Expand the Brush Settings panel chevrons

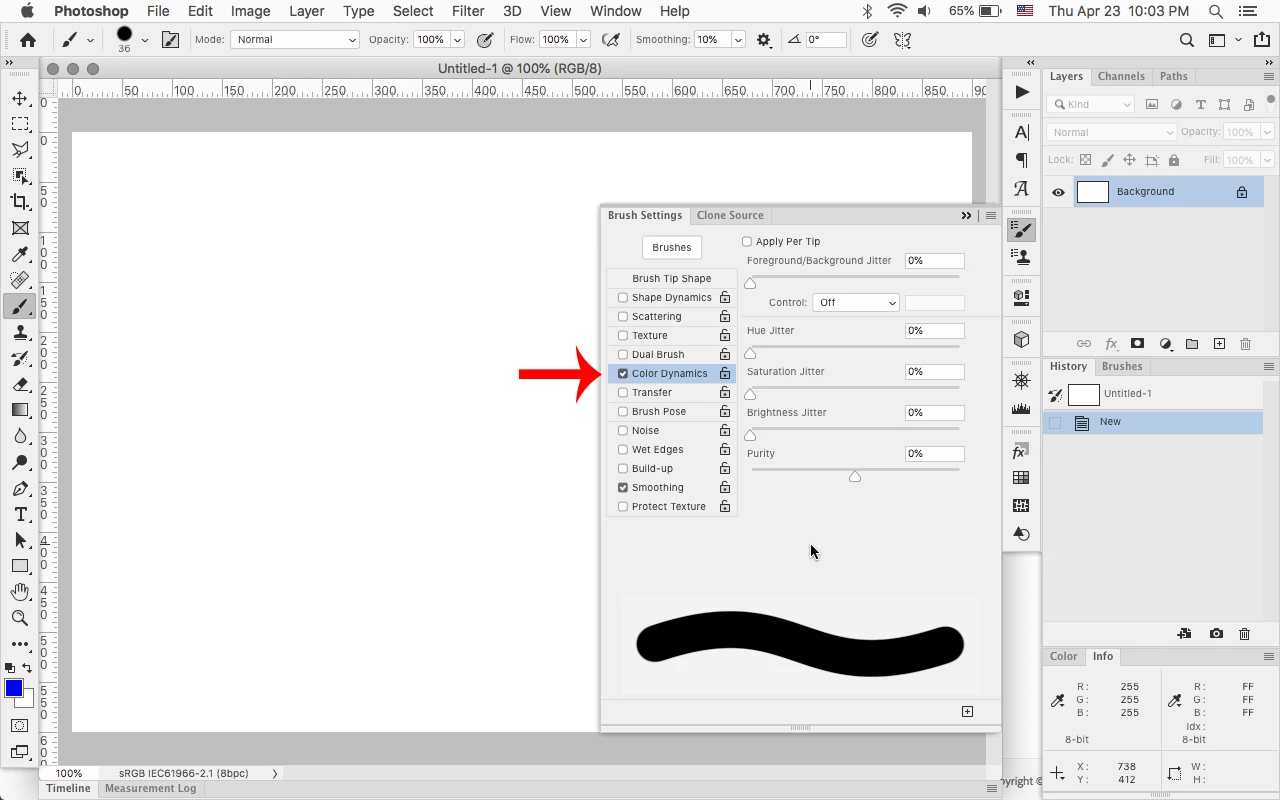click(966, 216)
